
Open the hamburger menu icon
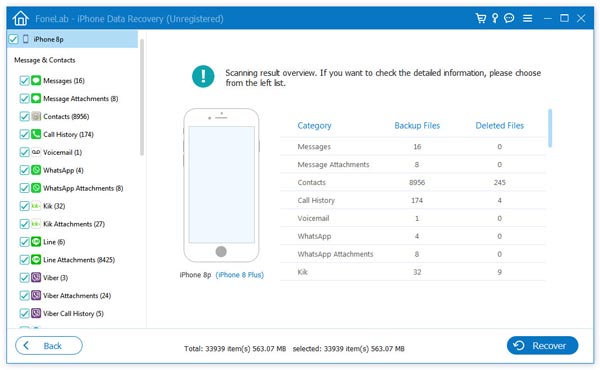[528, 18]
